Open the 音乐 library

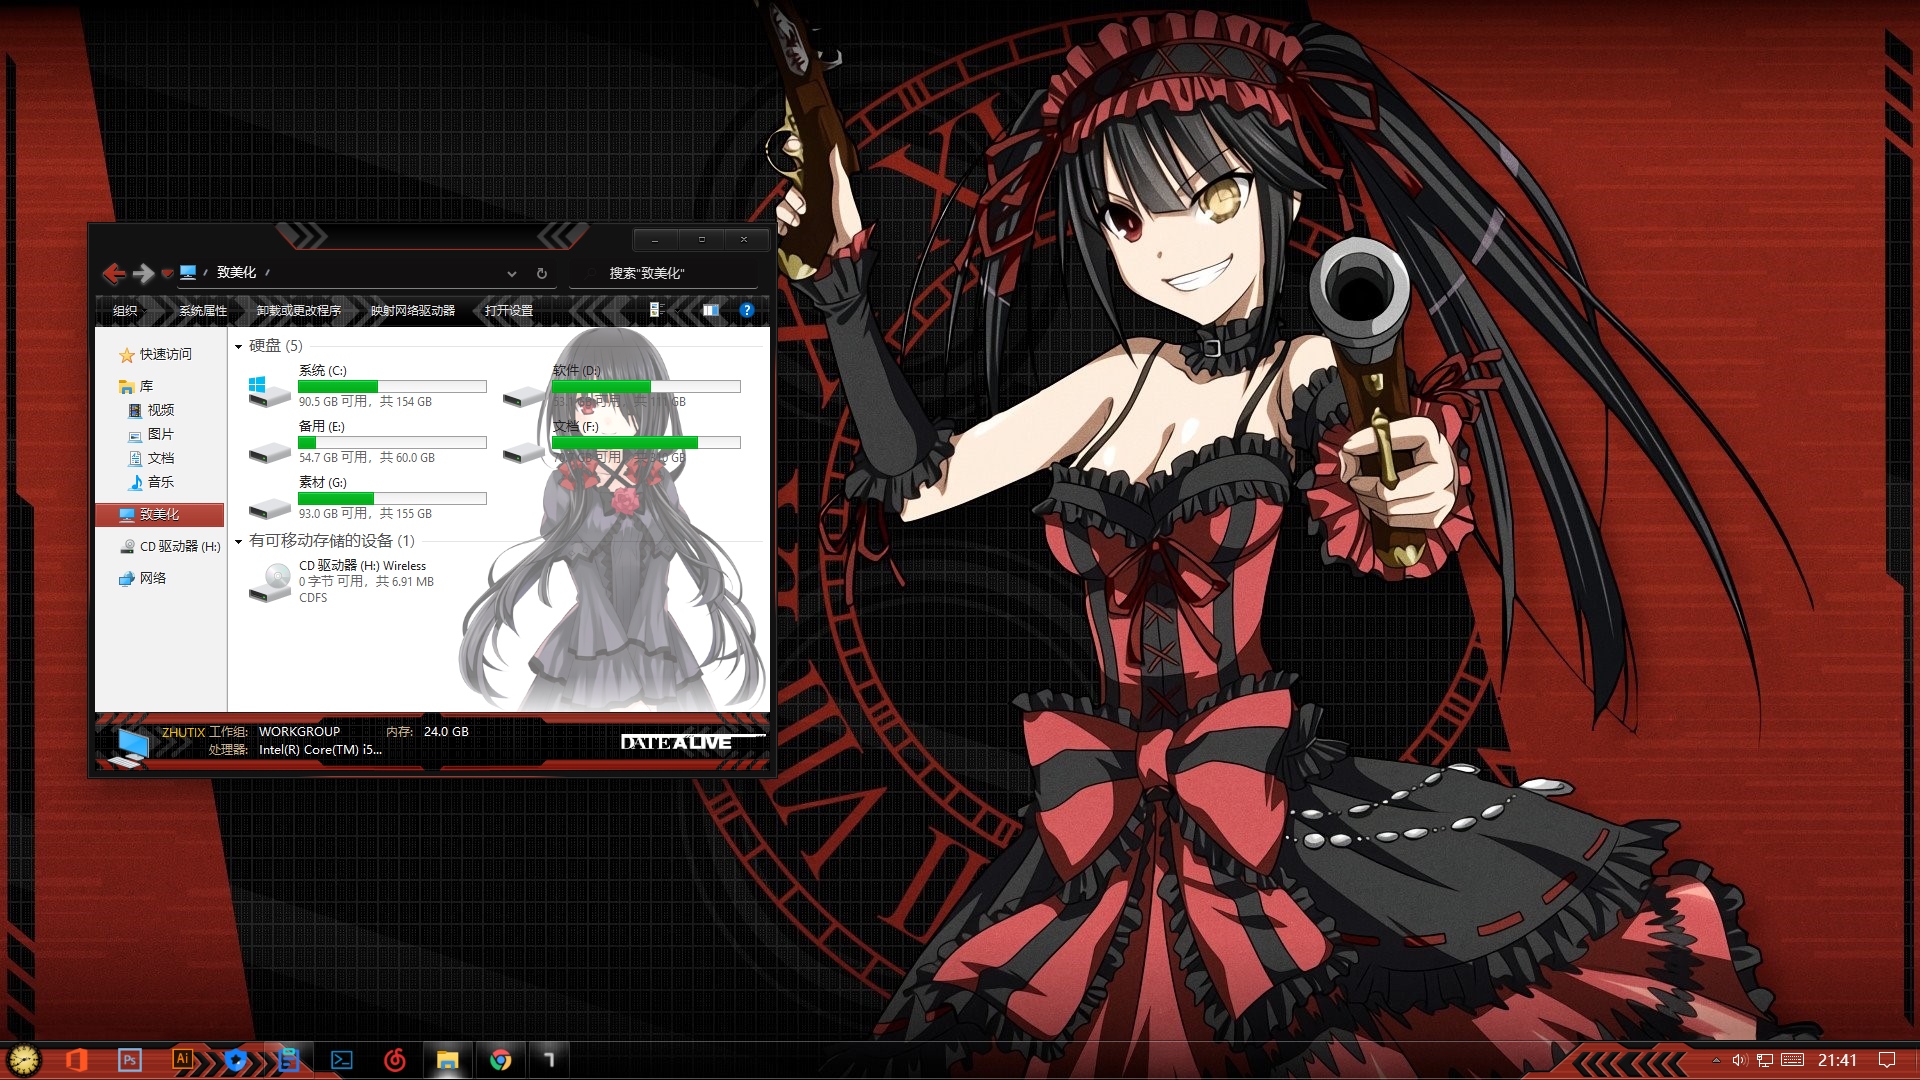[x=151, y=482]
